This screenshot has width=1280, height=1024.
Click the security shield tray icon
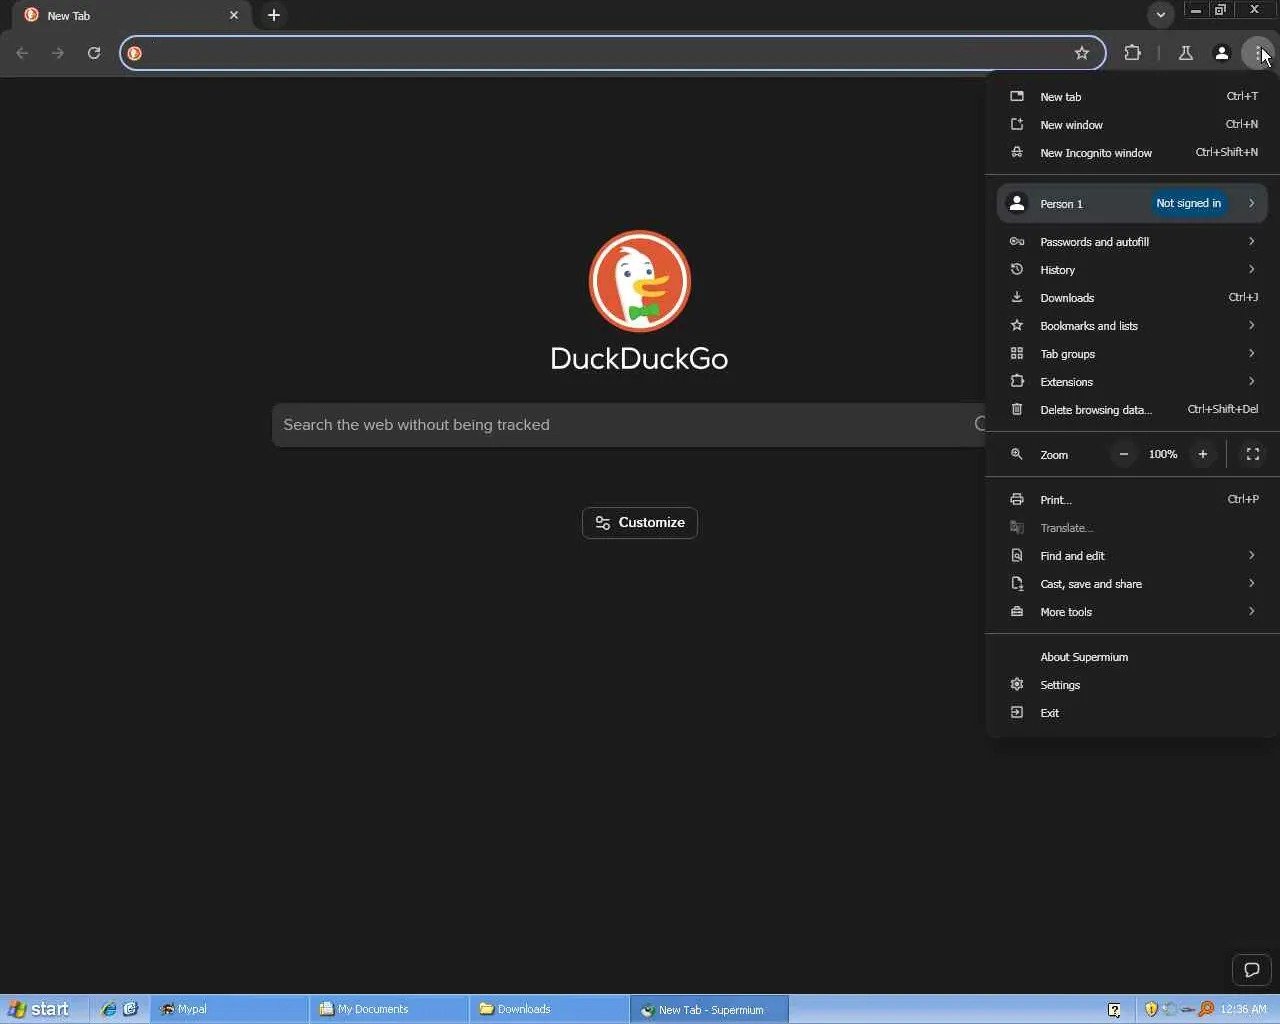pos(1151,1010)
